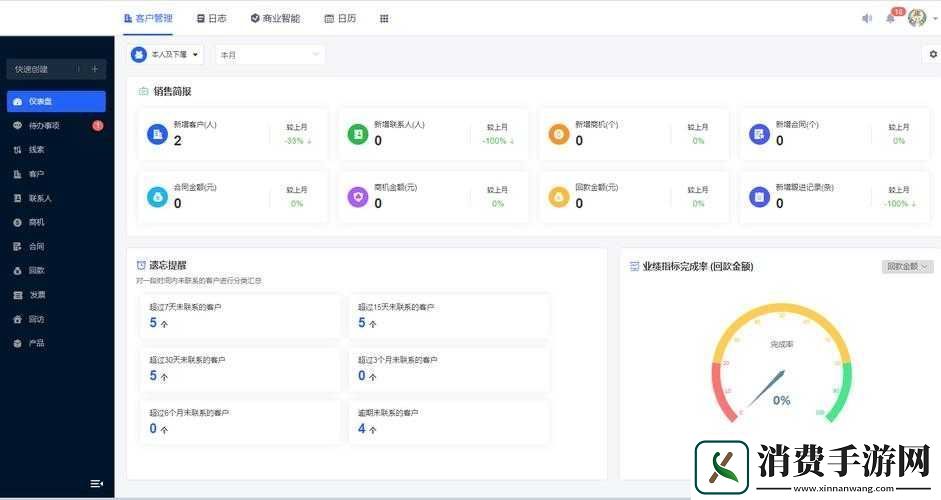This screenshot has width=941, height=500.
Task: Open the 本月 time range dropdown
Action: (x=269, y=54)
